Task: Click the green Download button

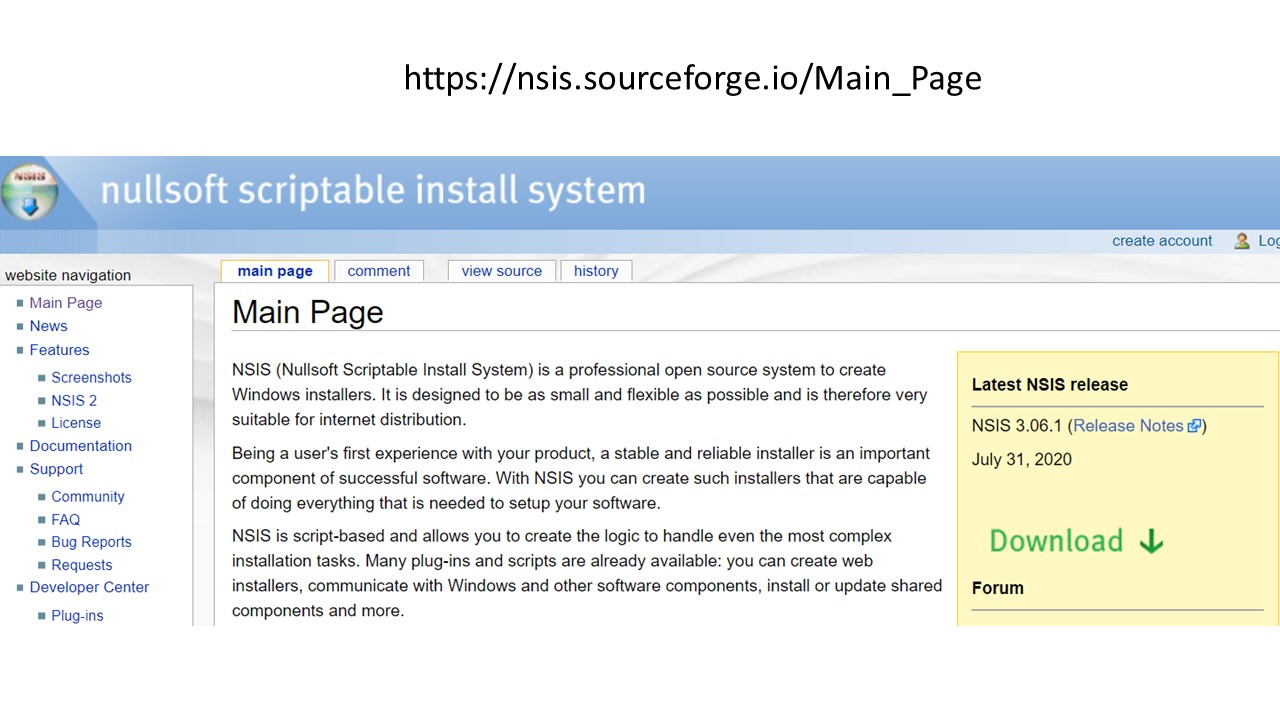Action: tap(1056, 541)
